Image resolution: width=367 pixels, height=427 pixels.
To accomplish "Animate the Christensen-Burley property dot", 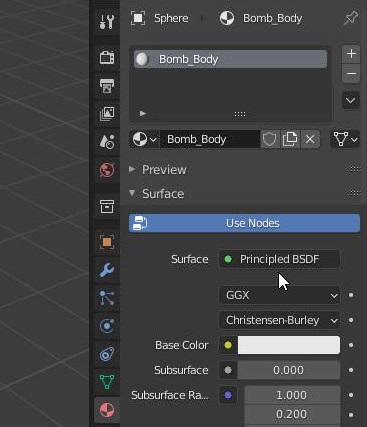I will pos(351,320).
